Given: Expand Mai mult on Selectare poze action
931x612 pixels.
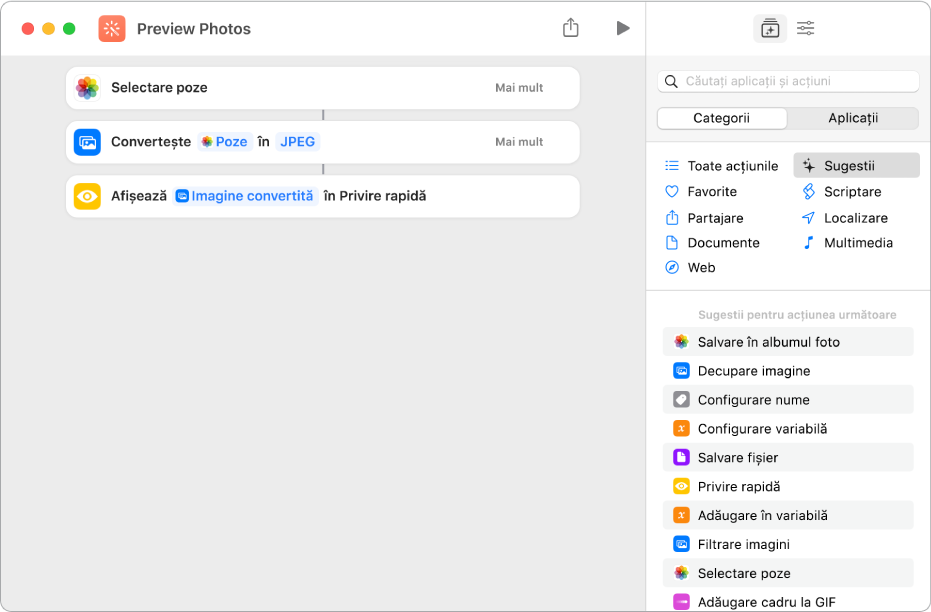Looking at the screenshot, I should pos(519,88).
